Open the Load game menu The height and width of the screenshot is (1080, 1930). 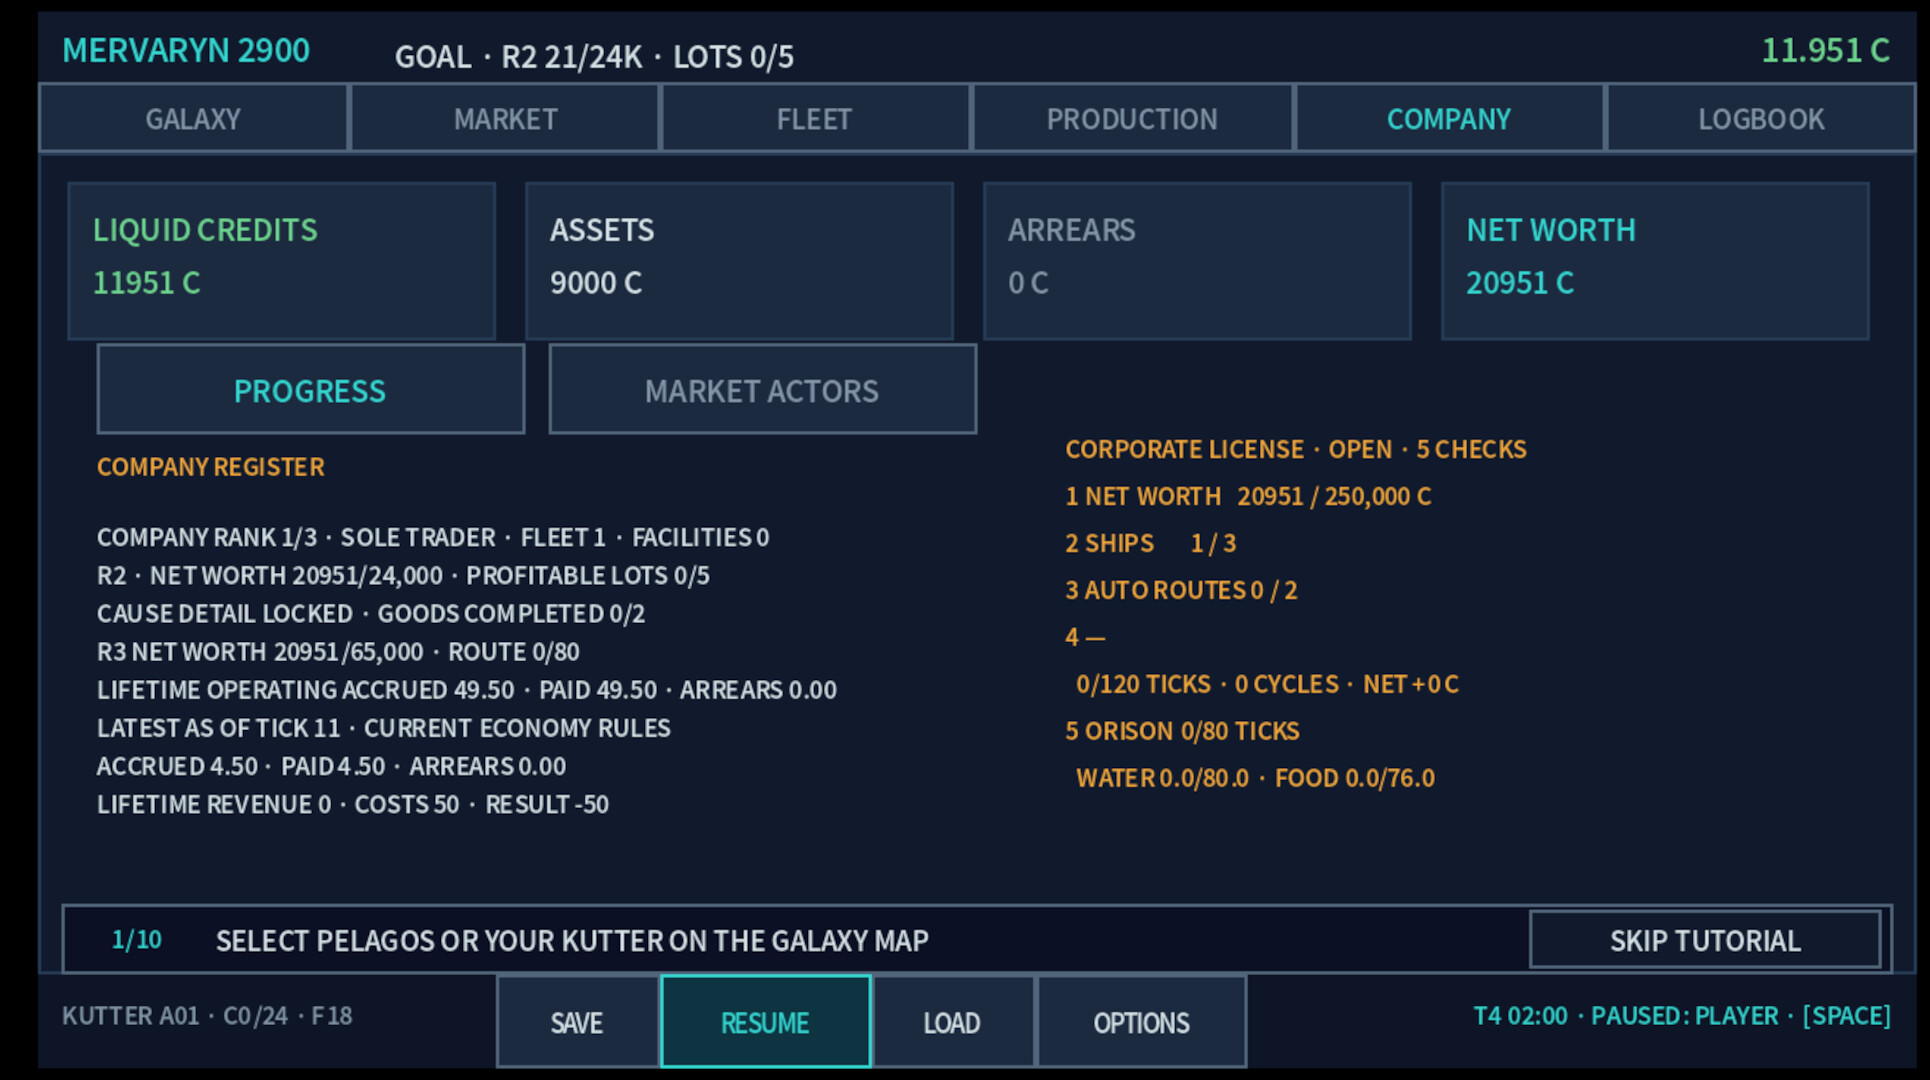tap(952, 1022)
